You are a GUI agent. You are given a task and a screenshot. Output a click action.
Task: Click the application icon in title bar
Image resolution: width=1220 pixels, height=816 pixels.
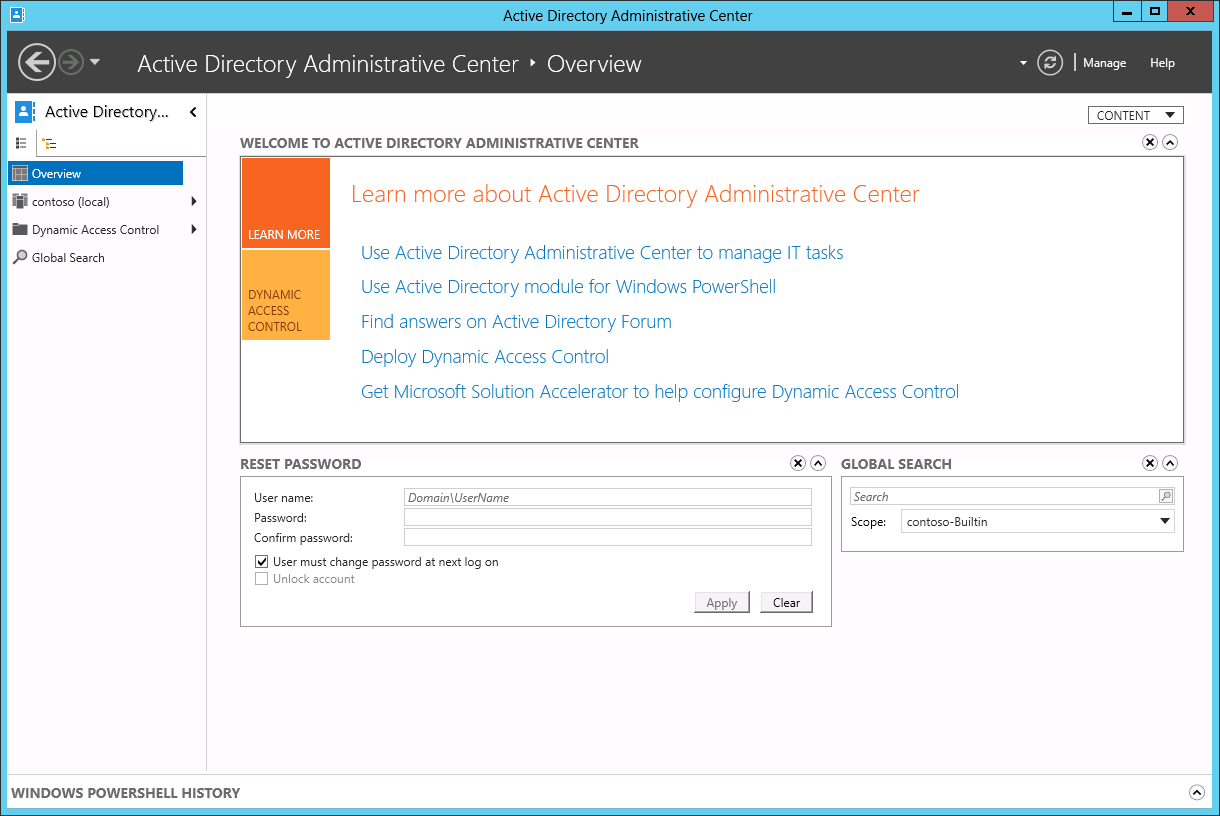tap(17, 15)
